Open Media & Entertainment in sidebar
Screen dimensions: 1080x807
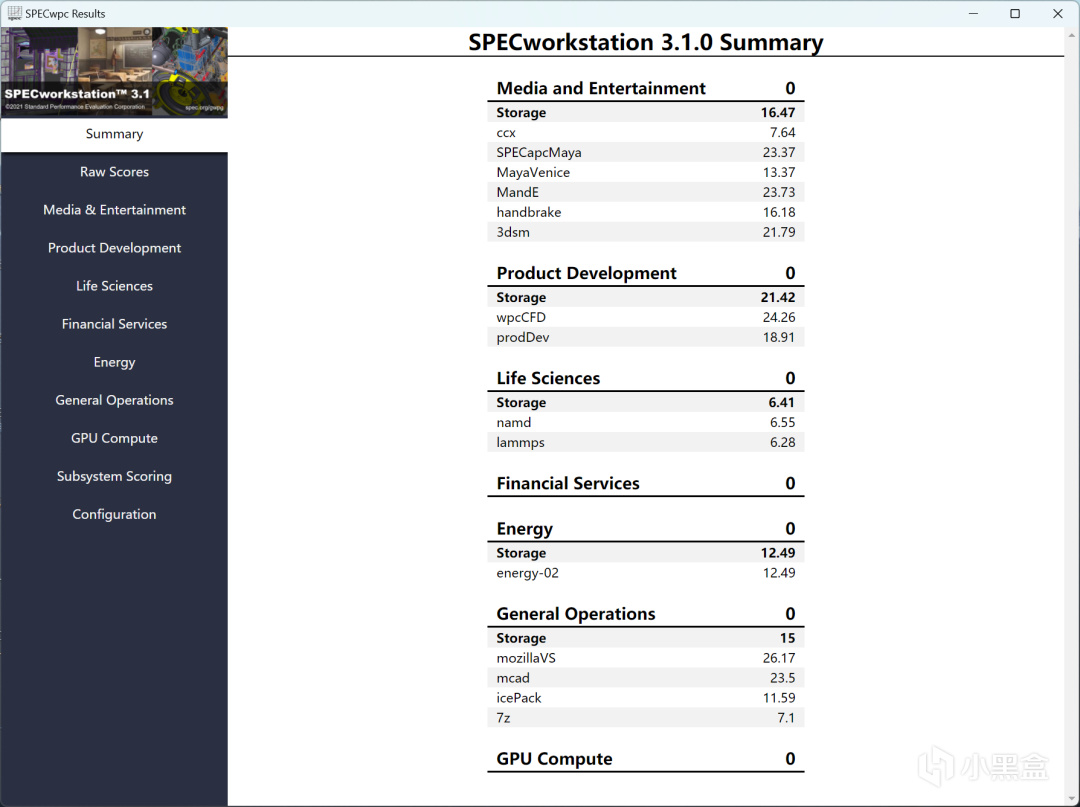click(114, 209)
